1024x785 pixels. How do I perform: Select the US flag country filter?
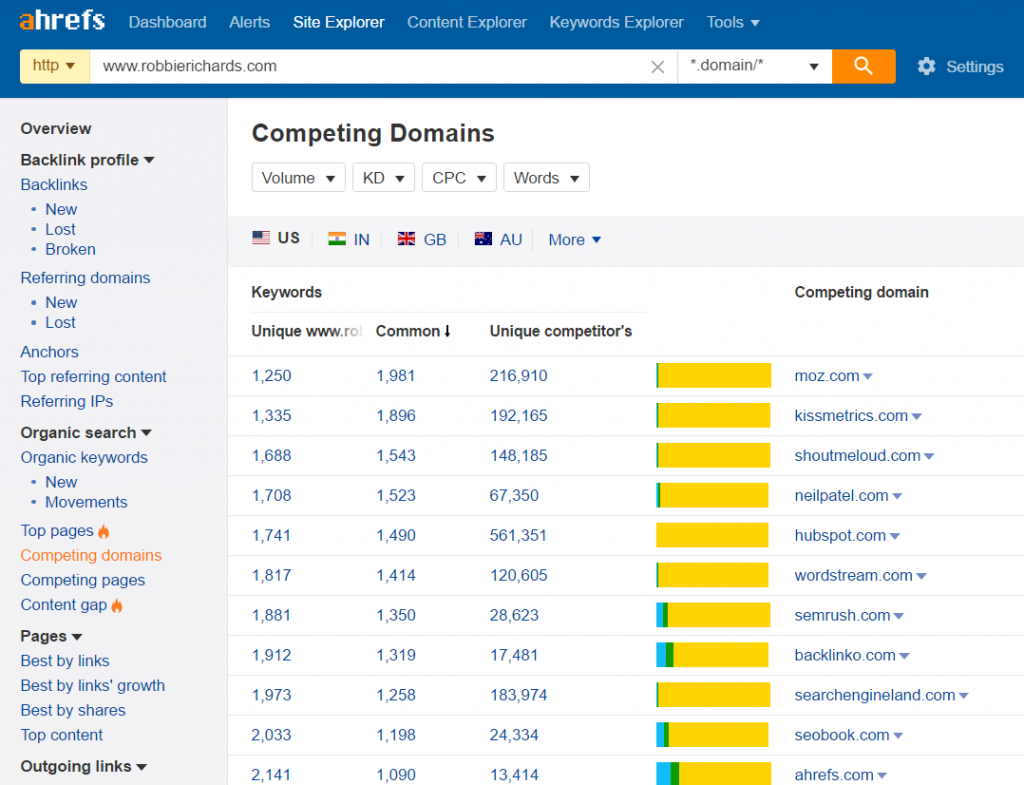pyautogui.click(x=276, y=238)
